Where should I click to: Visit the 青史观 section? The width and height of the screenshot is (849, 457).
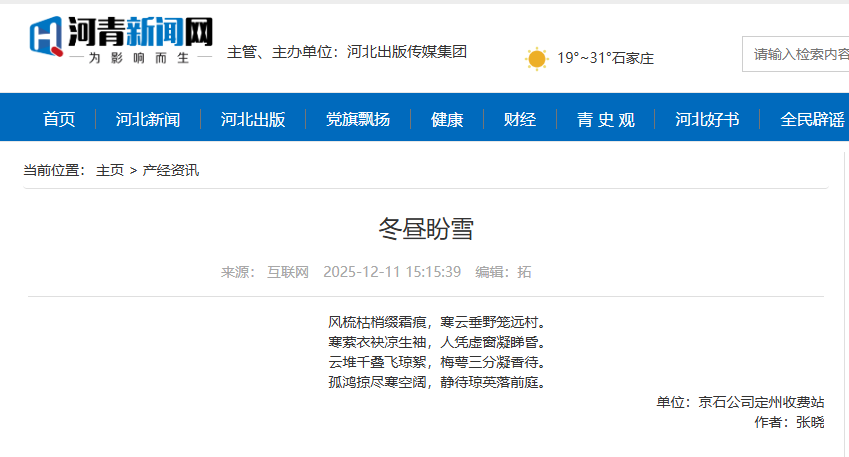[606, 120]
